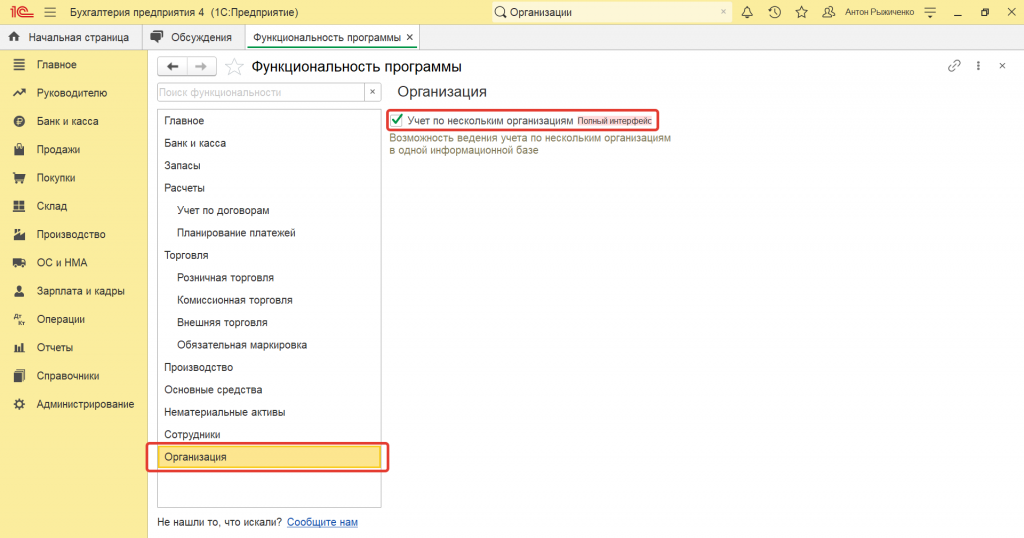Image resolution: width=1024 pixels, height=538 pixels.
Task: Open Банк и касса section in sidebar
Action: (67, 121)
